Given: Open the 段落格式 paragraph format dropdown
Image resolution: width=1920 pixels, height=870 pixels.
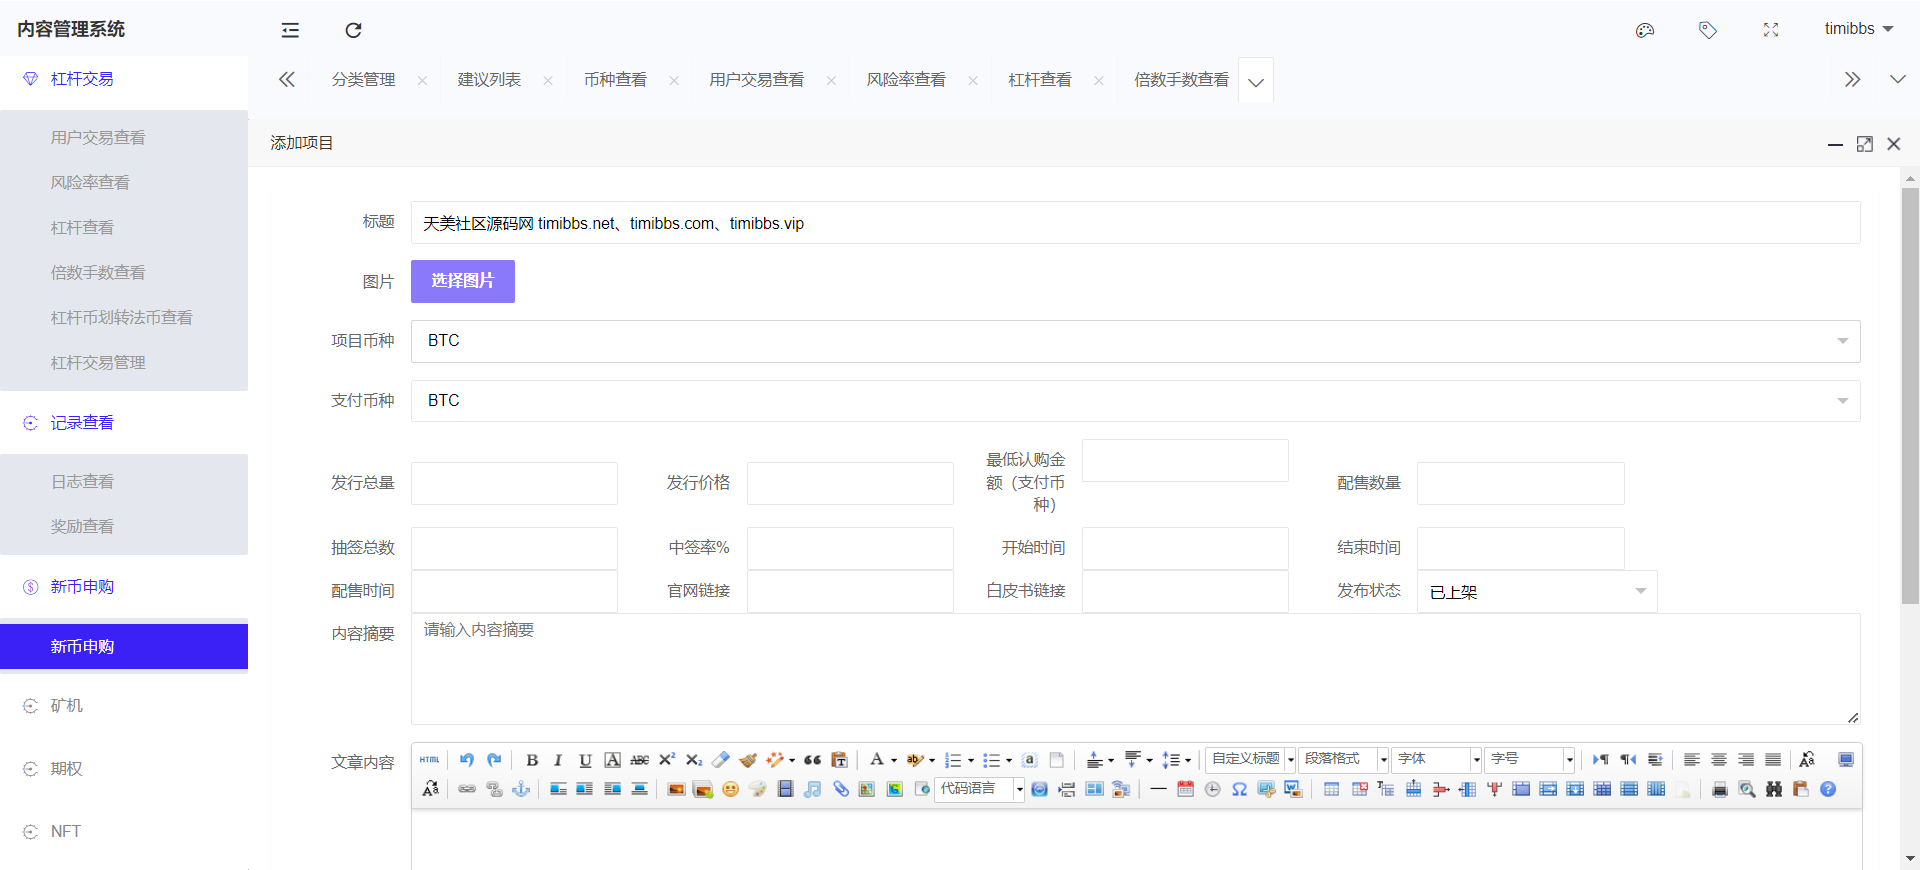Looking at the screenshot, I should pyautogui.click(x=1343, y=760).
